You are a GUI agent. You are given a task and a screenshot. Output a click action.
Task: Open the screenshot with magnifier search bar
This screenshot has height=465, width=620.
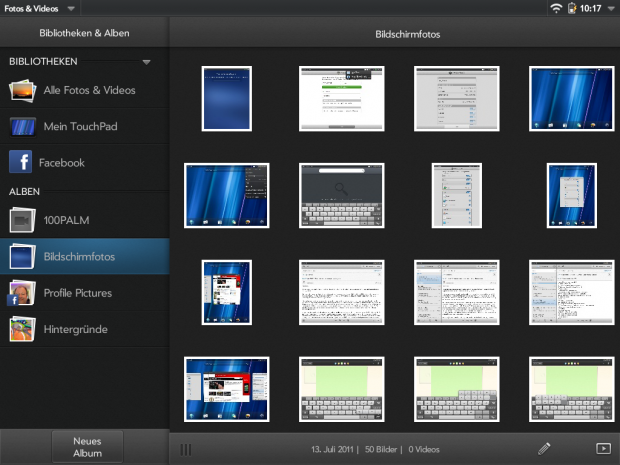[339, 195]
